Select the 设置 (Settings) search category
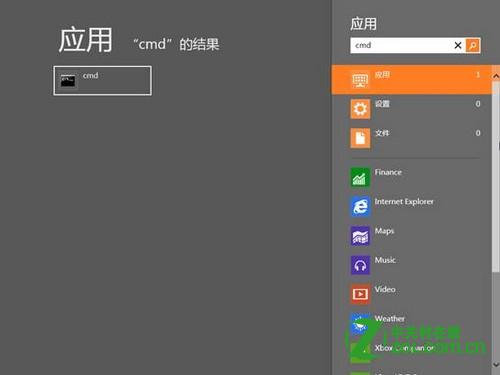The height and width of the screenshot is (375, 500). (412, 109)
